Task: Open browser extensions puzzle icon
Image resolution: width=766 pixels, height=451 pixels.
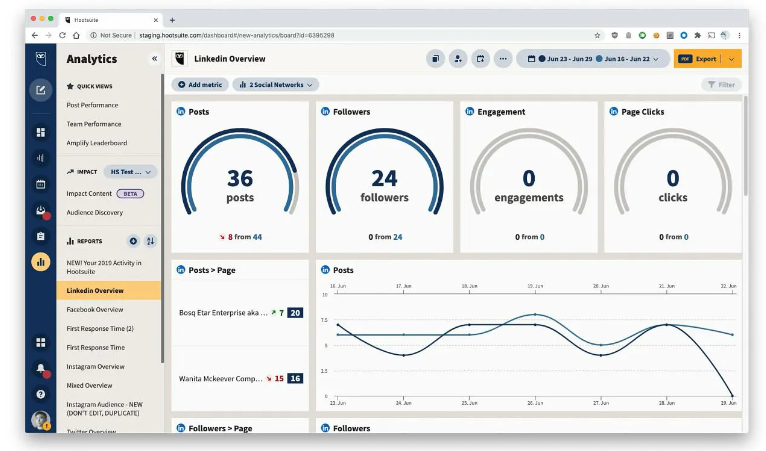Action: [x=698, y=35]
